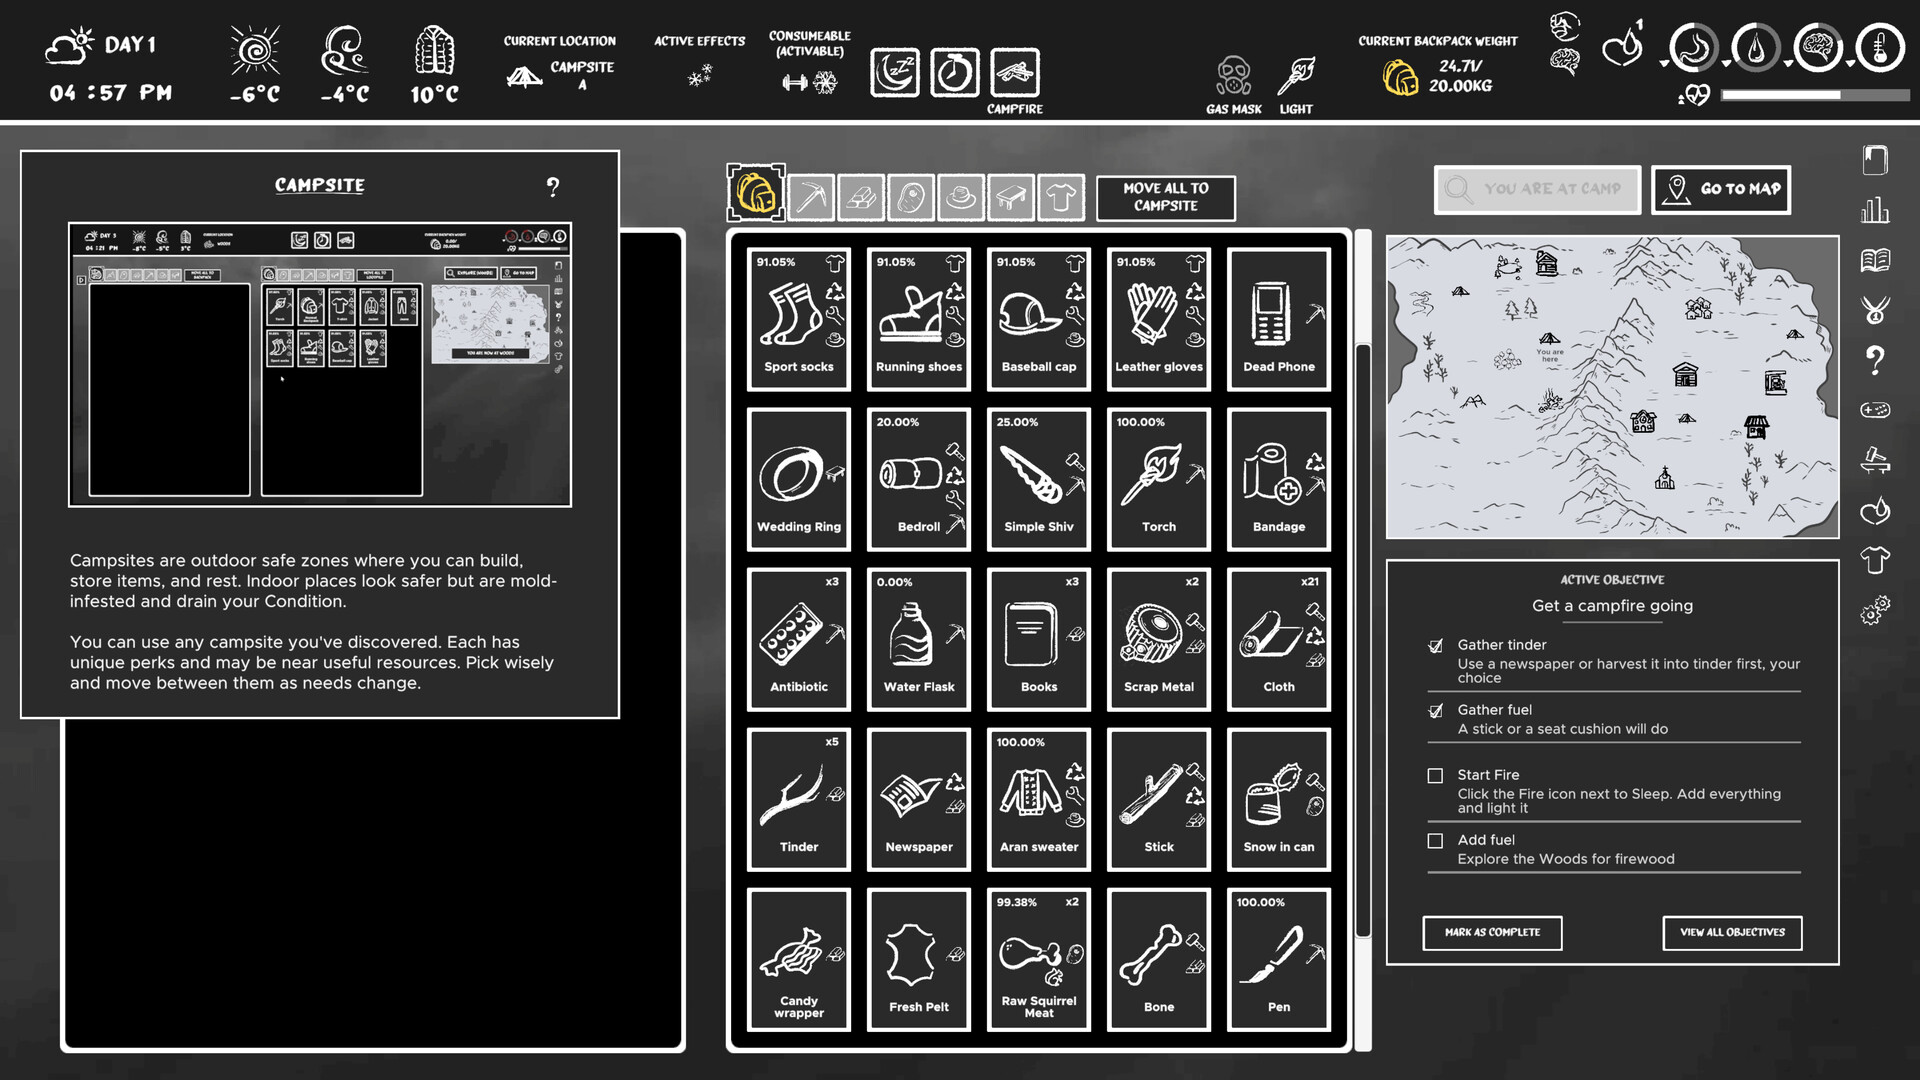Image resolution: width=1920 pixels, height=1080 pixels.
Task: Select the t-shirt clothing icon in right sidebar
Action: pos(1876,560)
